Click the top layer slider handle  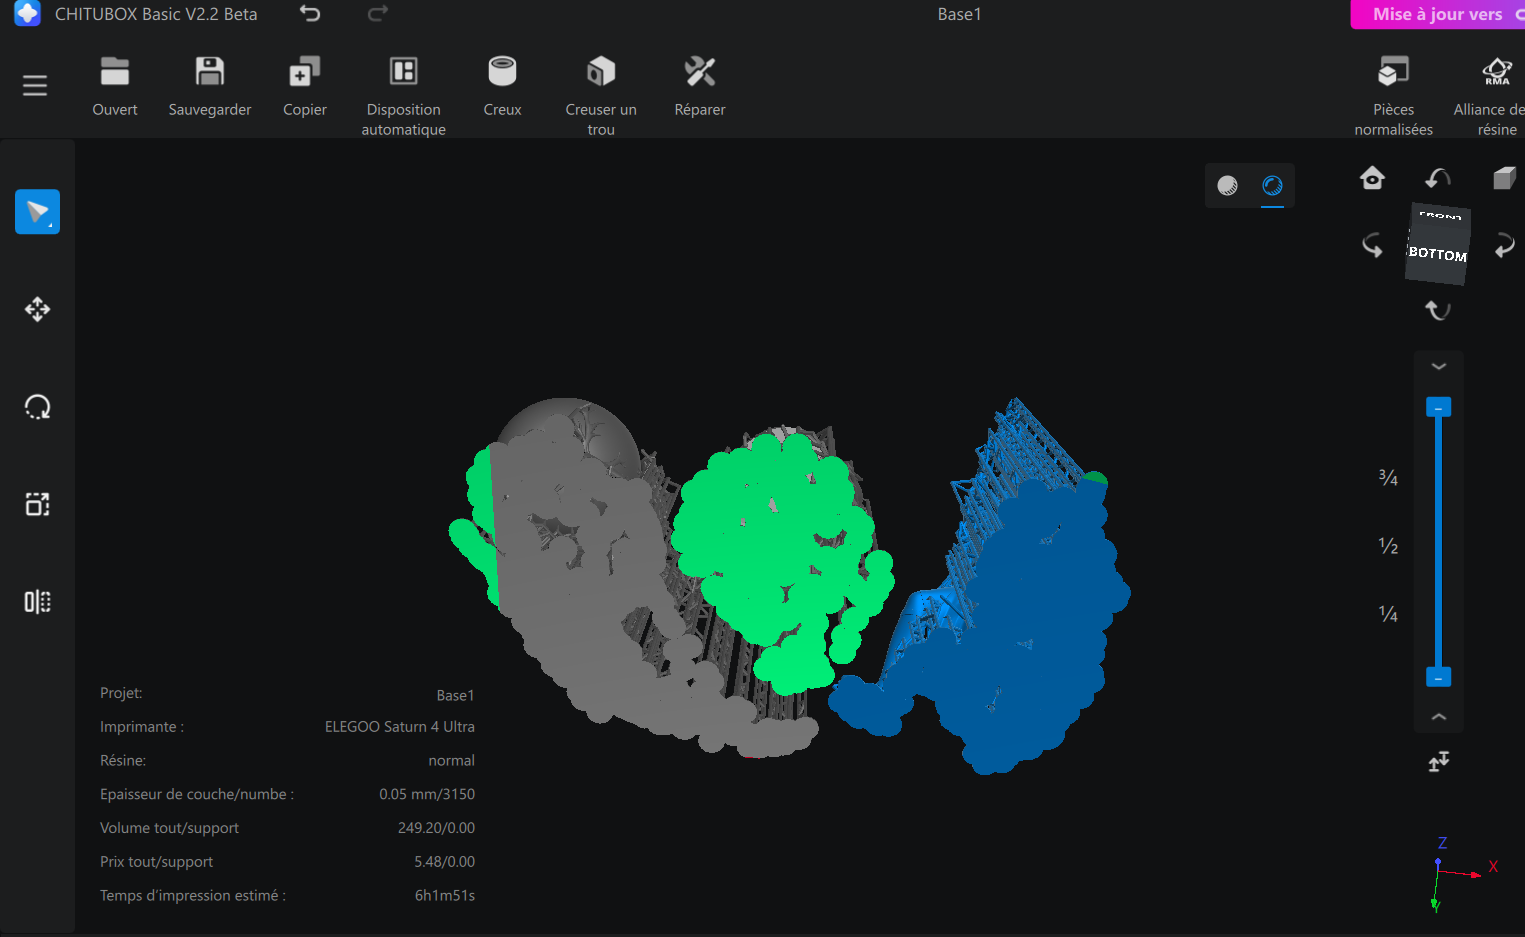1438,407
